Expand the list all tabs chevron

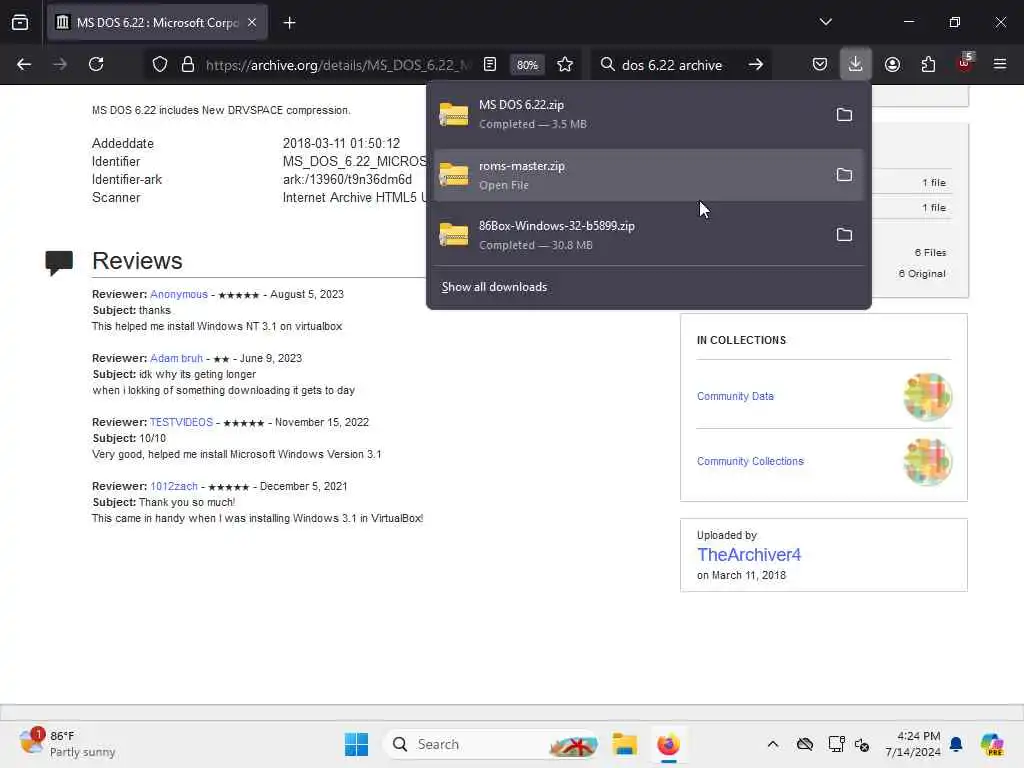[825, 22]
